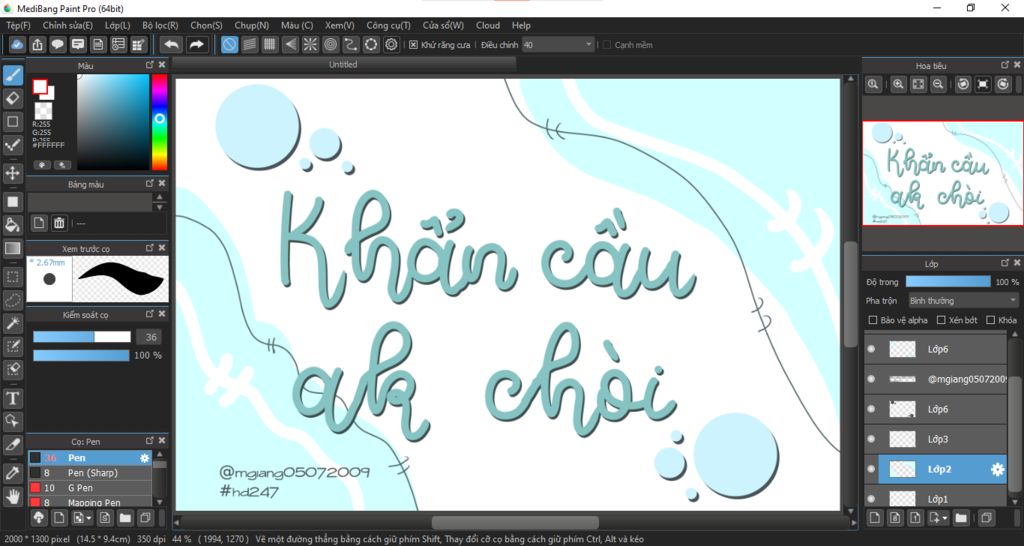Select the Lasso tool
1024x546 pixels.
[12, 300]
